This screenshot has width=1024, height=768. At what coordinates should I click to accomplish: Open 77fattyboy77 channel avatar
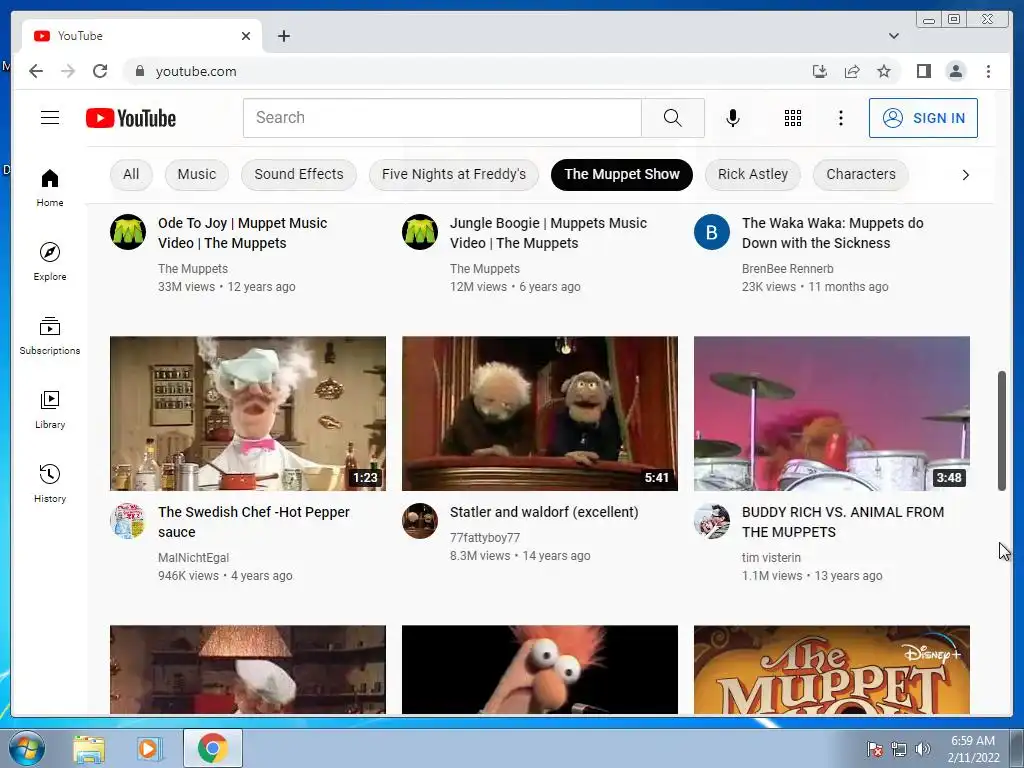419,520
